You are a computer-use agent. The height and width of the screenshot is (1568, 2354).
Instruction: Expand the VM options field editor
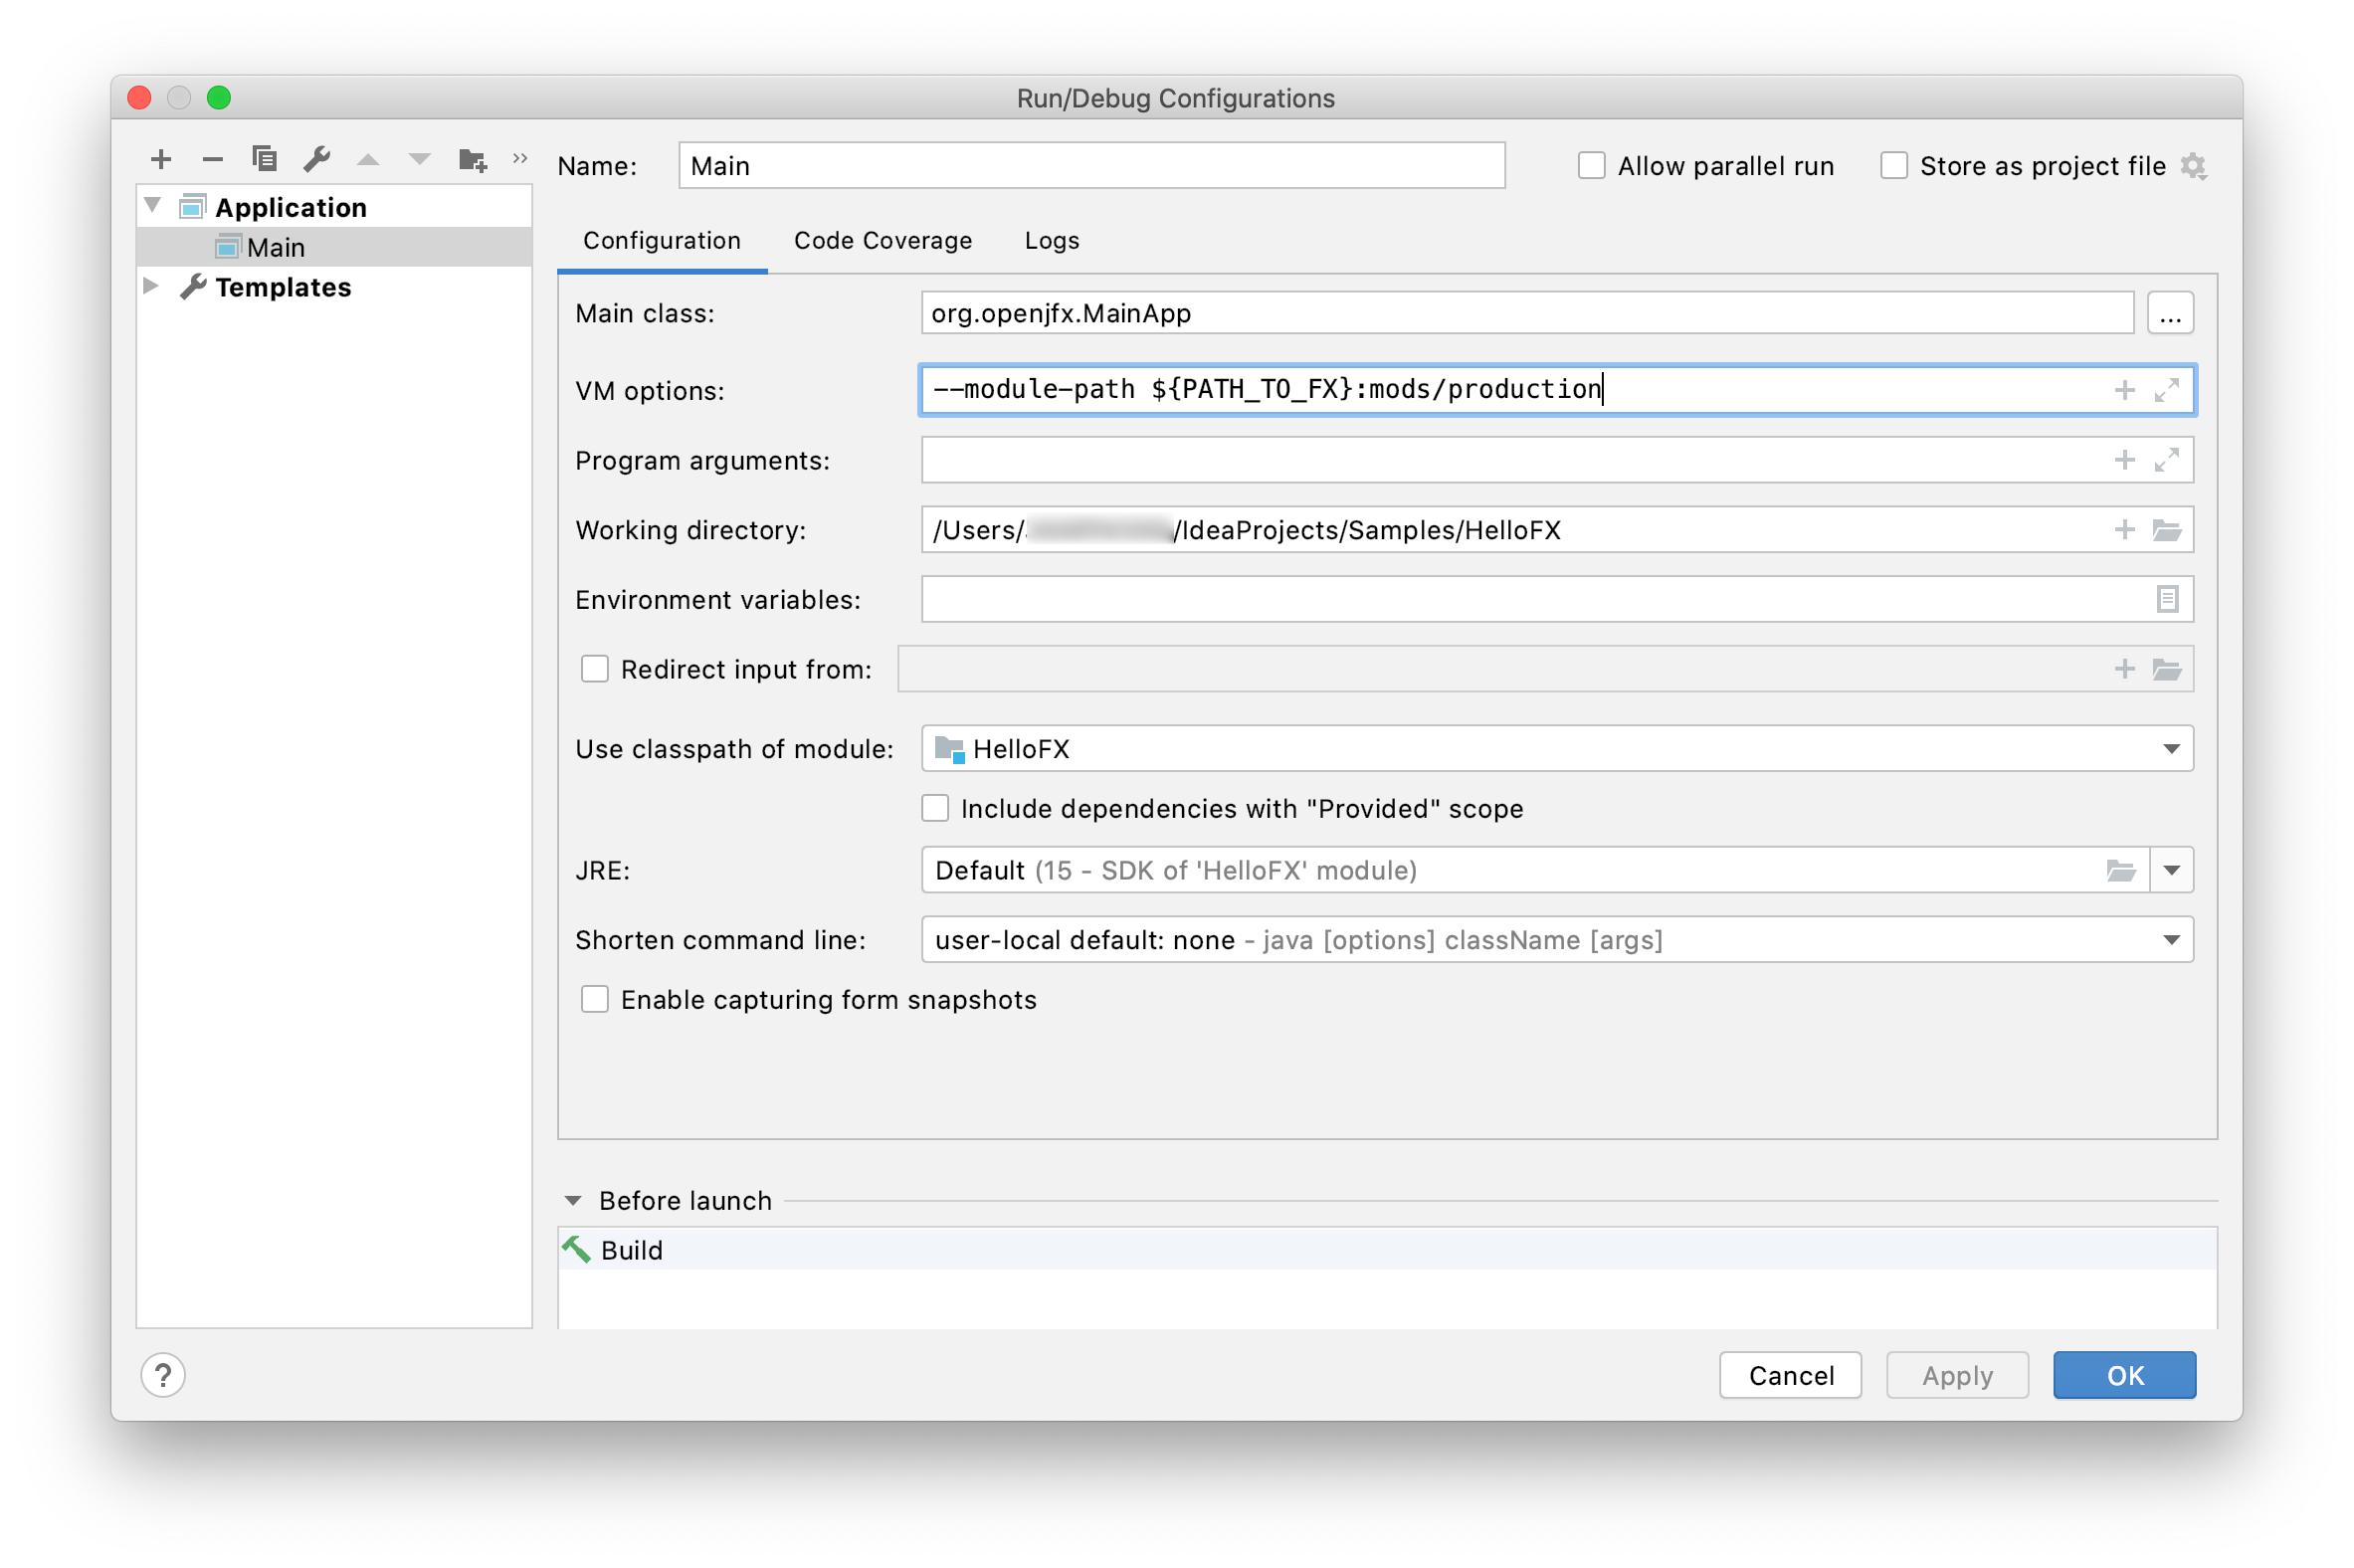pos(2166,390)
